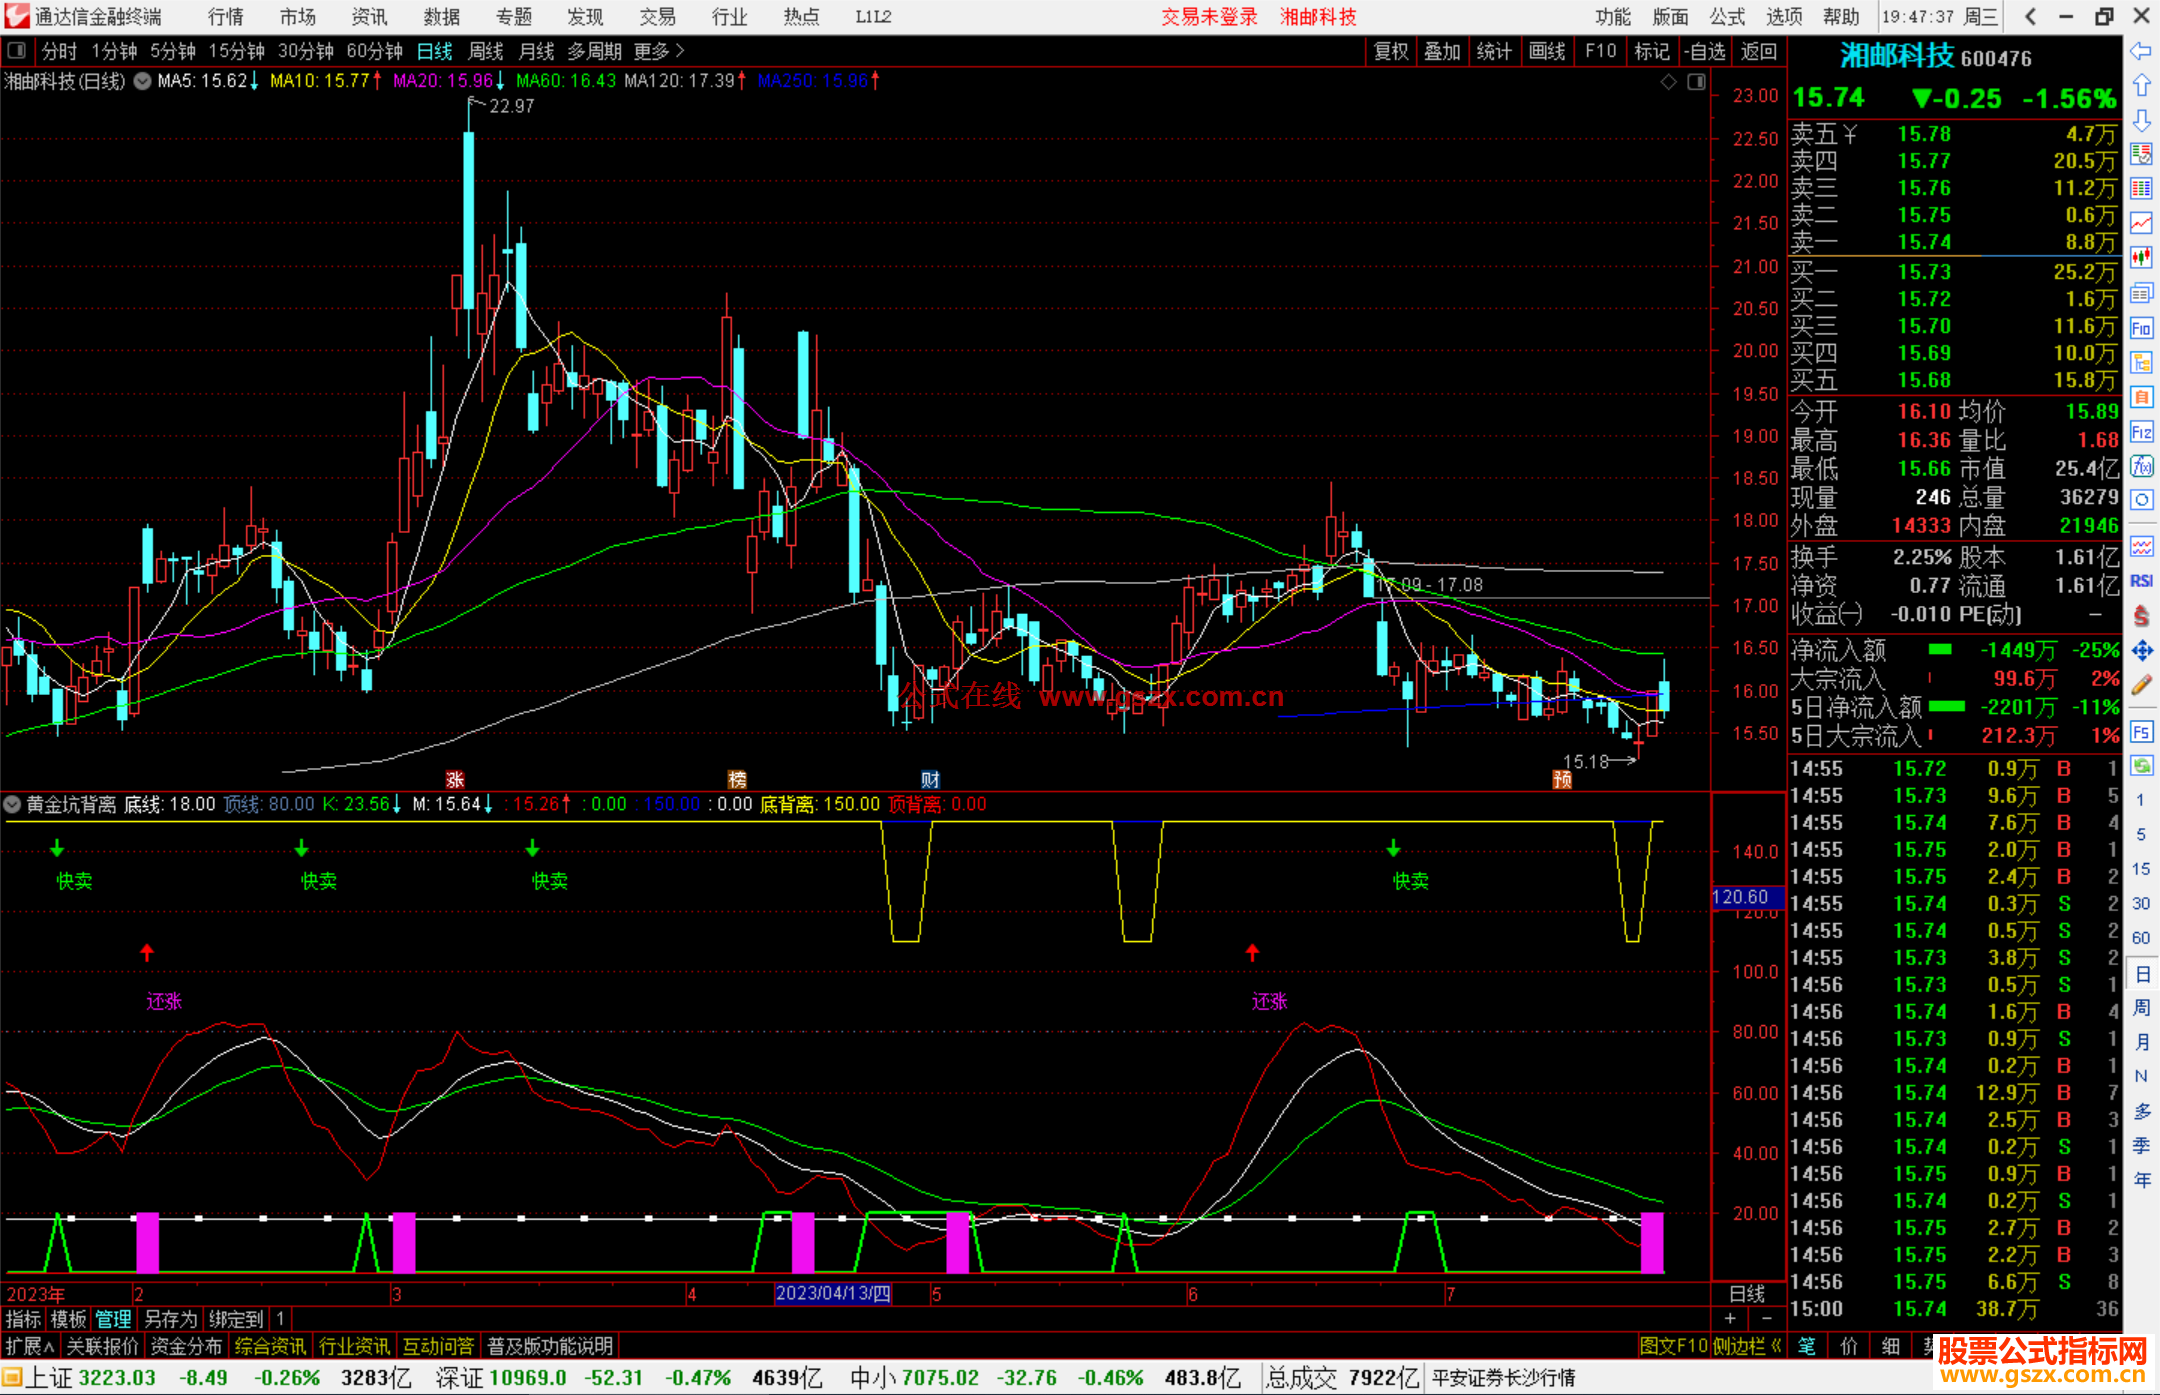Open the formula f(x) sidebar icon
Image resolution: width=2160 pixels, height=1395 pixels.
tap(2141, 466)
